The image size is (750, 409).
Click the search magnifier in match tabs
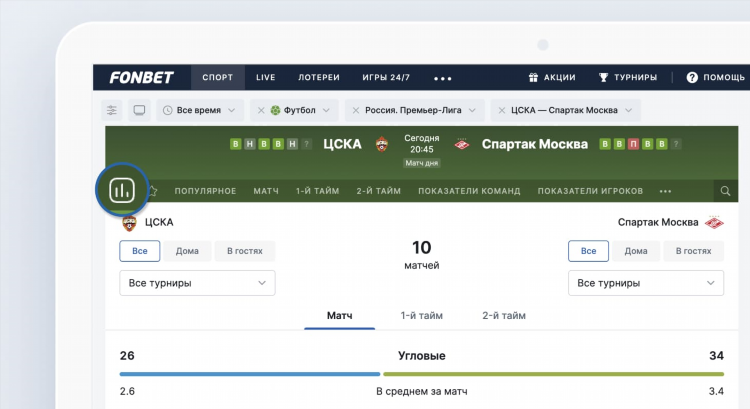[x=725, y=191]
